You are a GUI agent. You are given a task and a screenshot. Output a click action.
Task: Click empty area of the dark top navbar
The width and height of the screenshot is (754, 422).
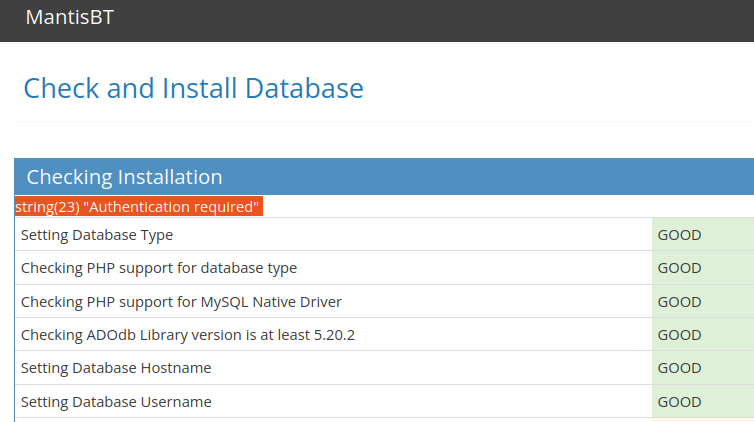point(450,20)
